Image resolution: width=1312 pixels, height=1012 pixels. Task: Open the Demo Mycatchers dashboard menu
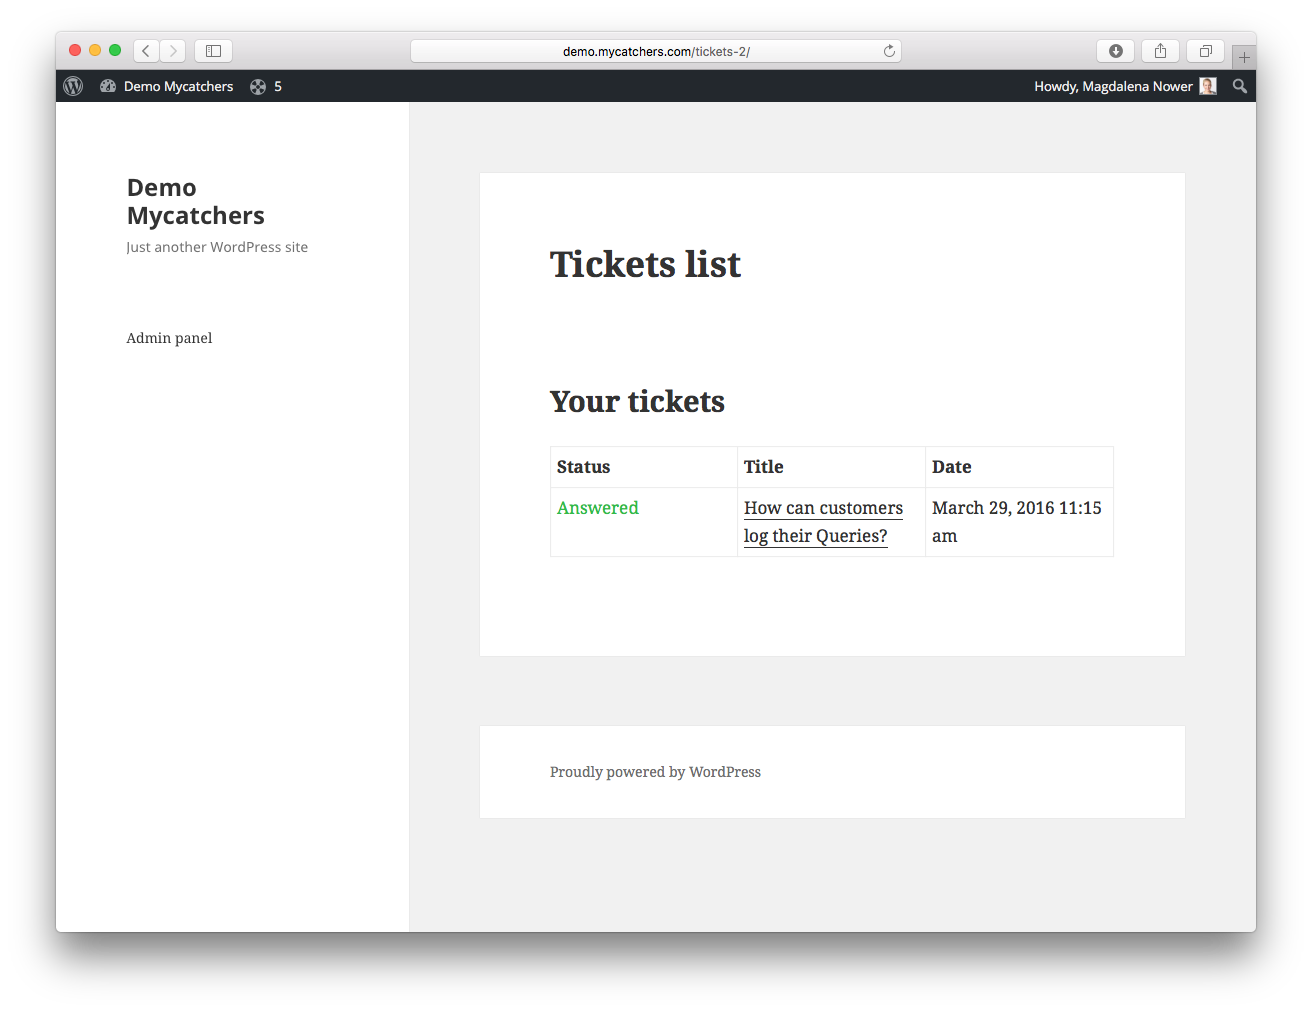pyautogui.click(x=167, y=86)
